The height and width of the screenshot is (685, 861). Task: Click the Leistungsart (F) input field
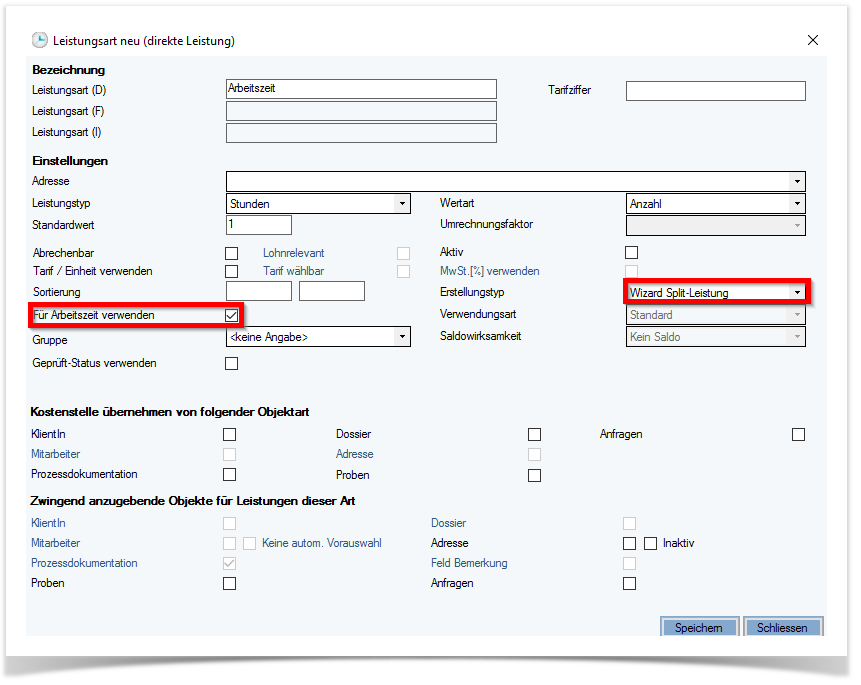(361, 111)
